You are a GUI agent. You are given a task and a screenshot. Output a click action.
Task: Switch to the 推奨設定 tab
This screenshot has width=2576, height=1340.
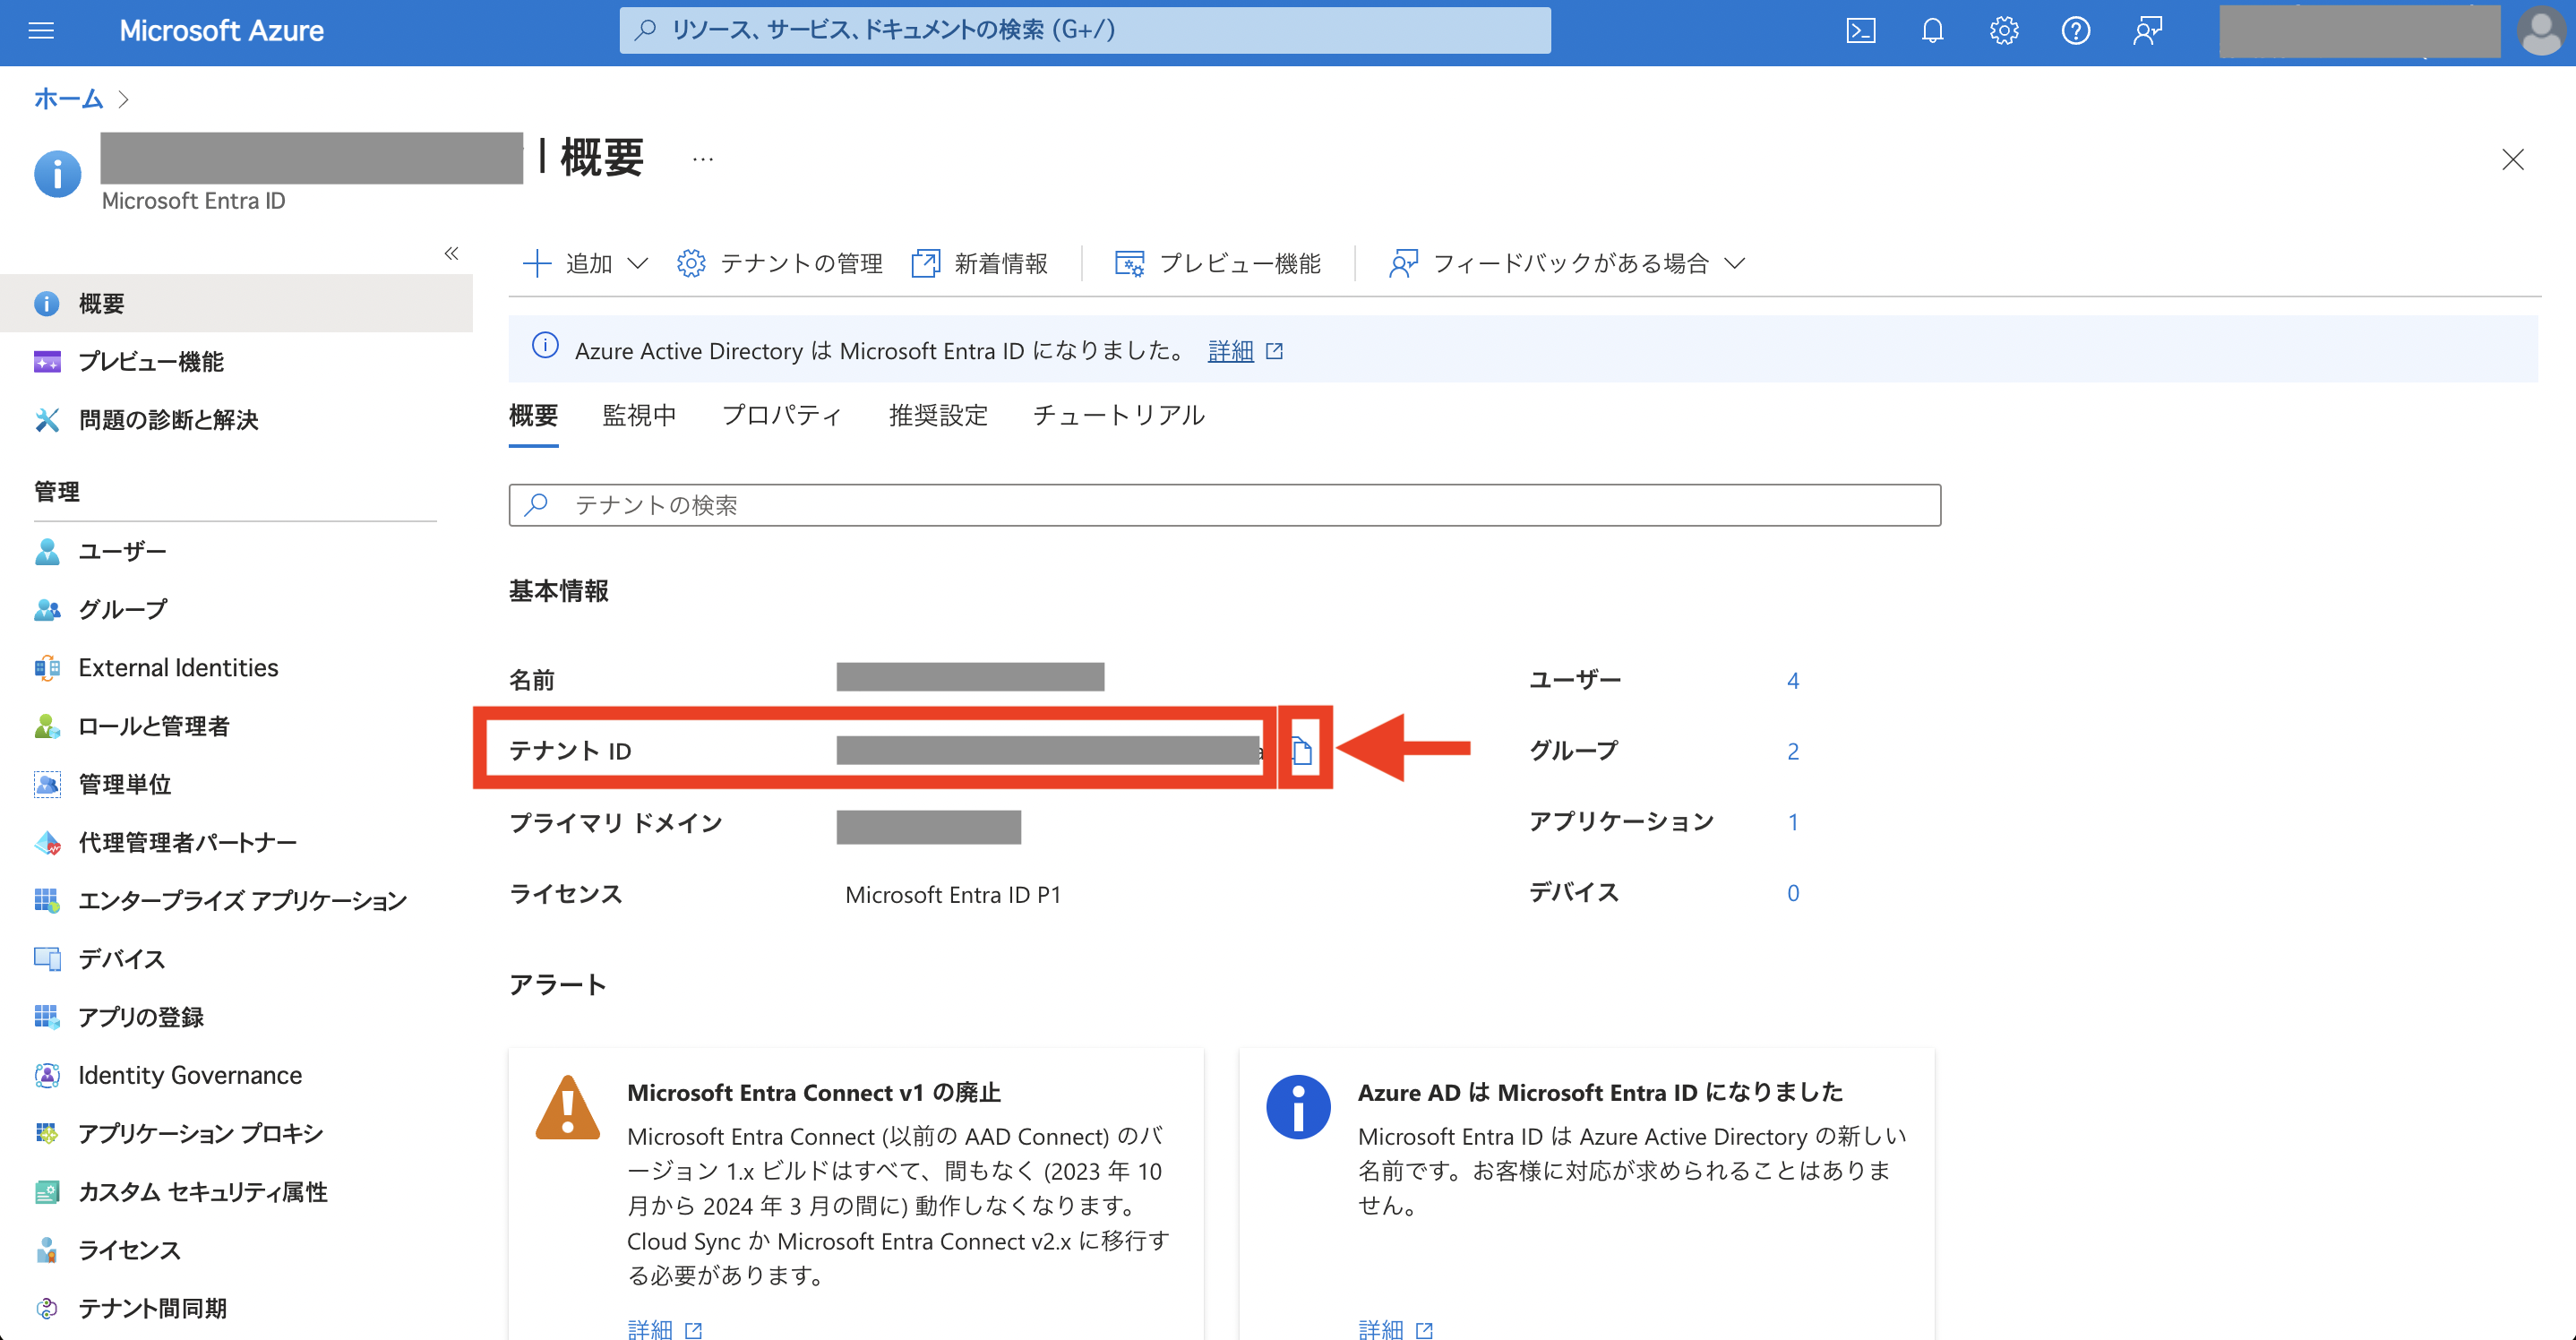[938, 415]
